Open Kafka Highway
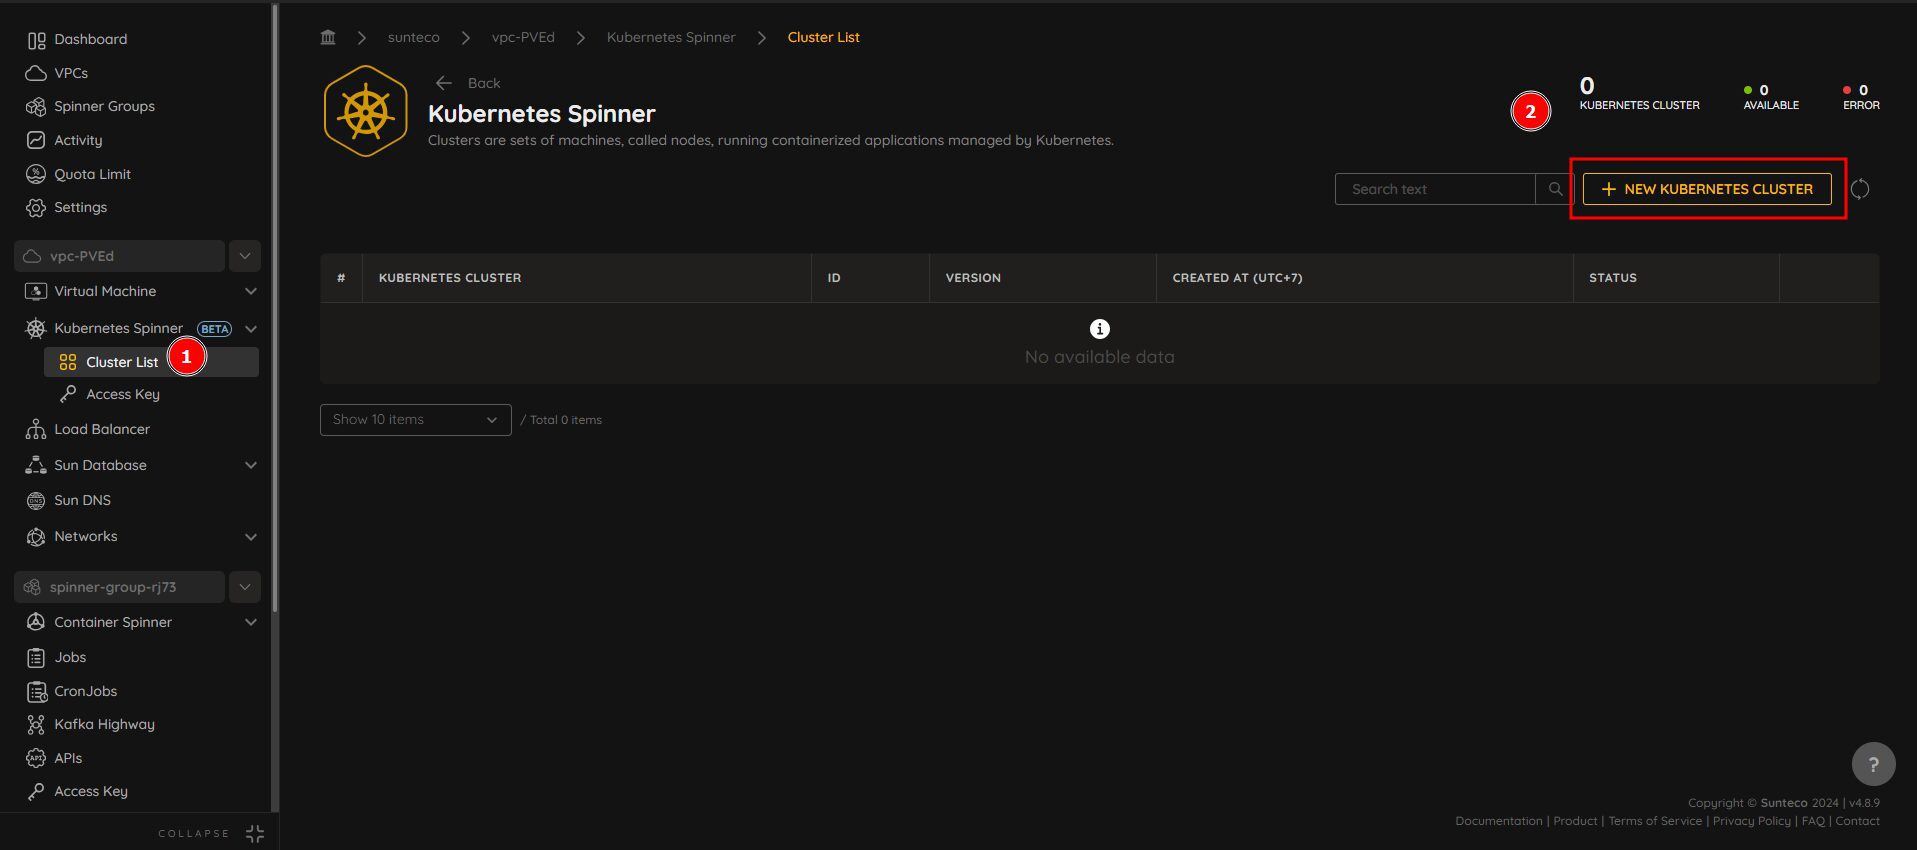Viewport: 1917px width, 850px height. click(x=90, y=724)
